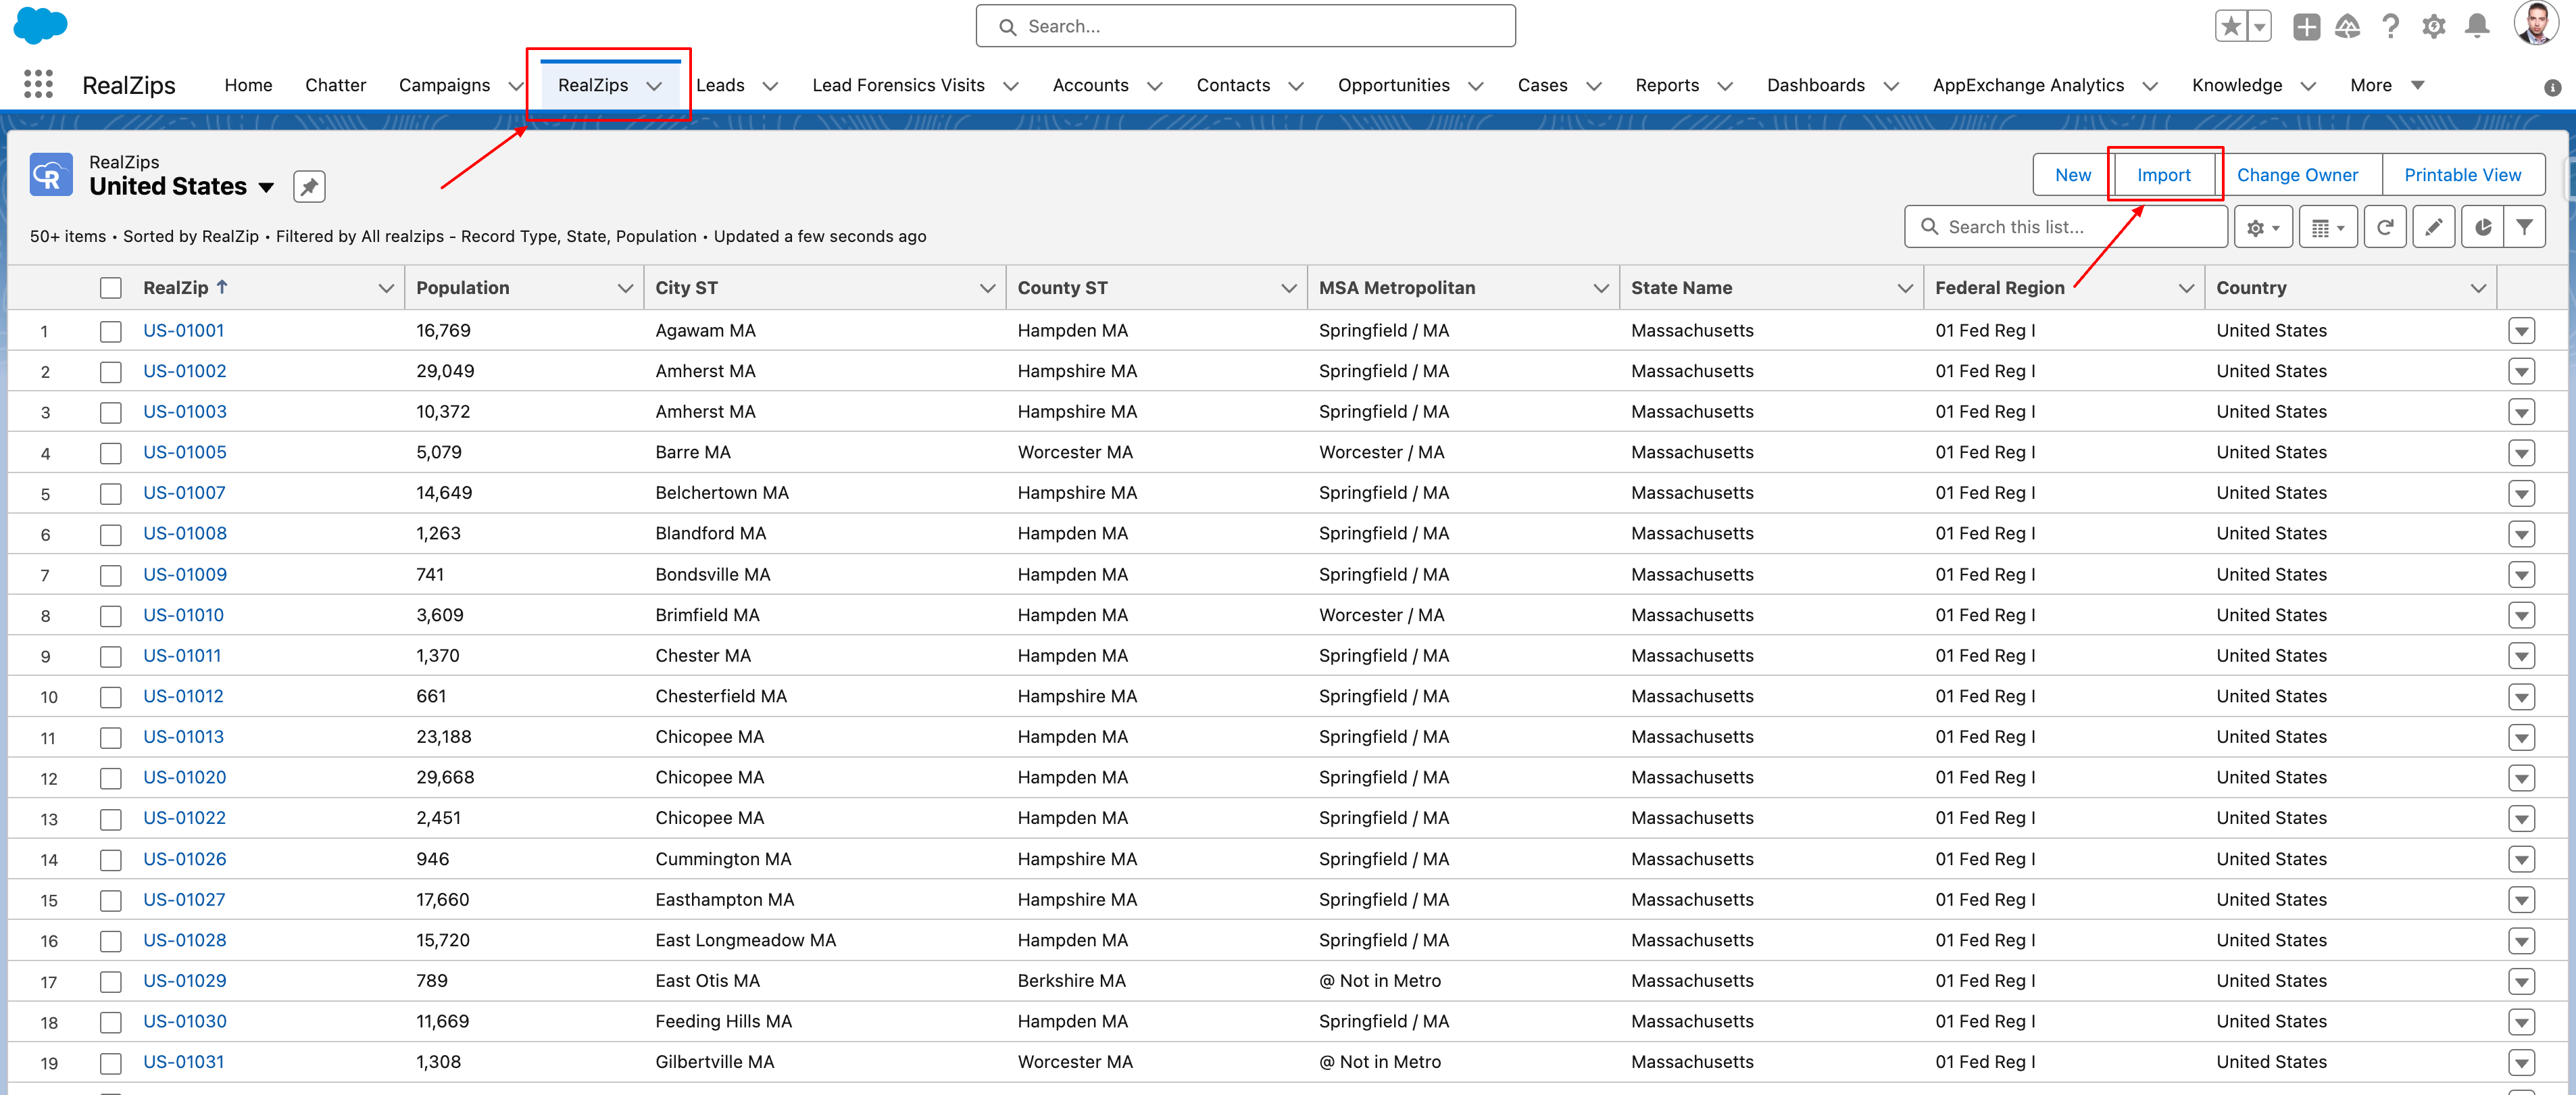Image resolution: width=2576 pixels, height=1095 pixels.
Task: Expand the Population column header menu
Action: click(x=627, y=287)
